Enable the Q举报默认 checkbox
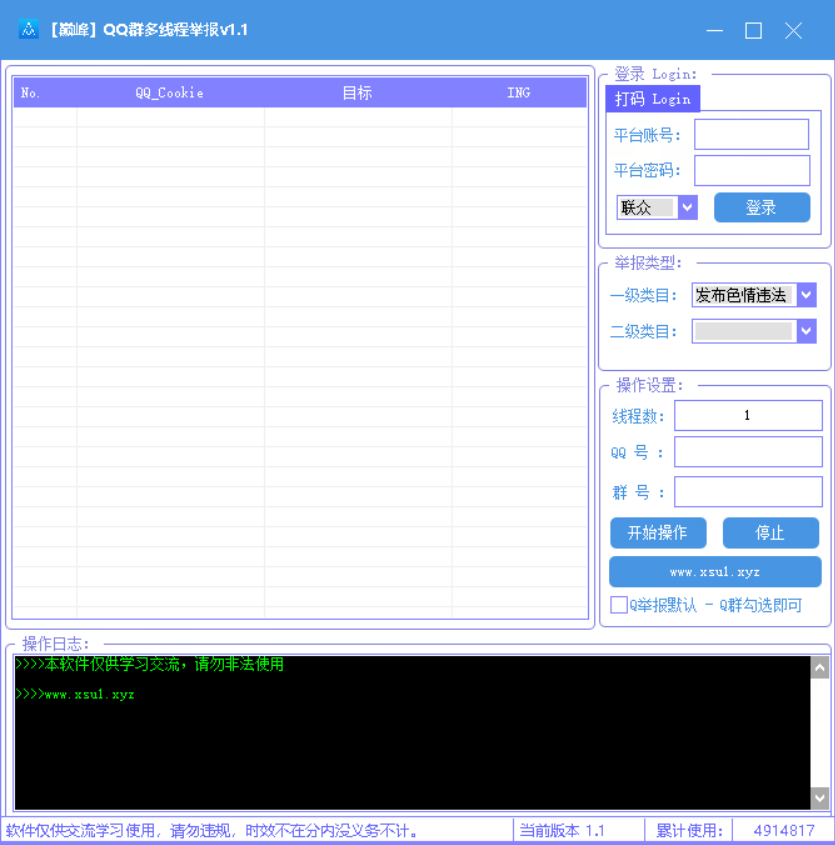The image size is (835, 845). [x=619, y=605]
